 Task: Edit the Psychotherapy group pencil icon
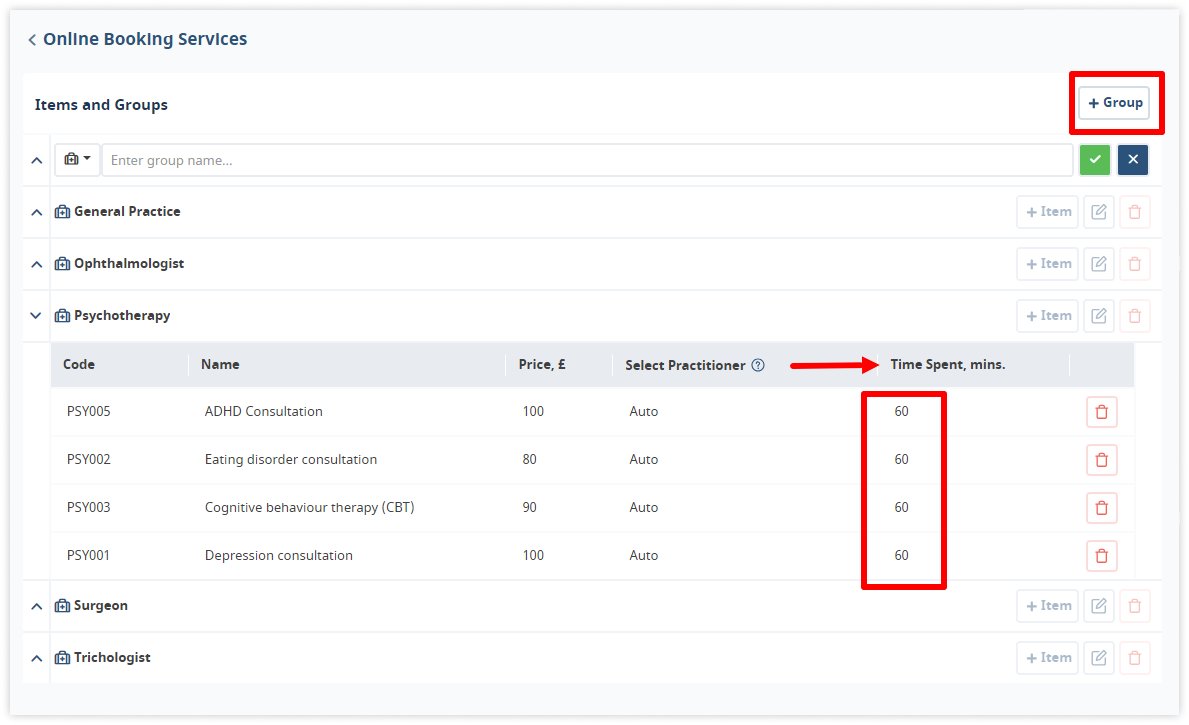tap(1098, 315)
